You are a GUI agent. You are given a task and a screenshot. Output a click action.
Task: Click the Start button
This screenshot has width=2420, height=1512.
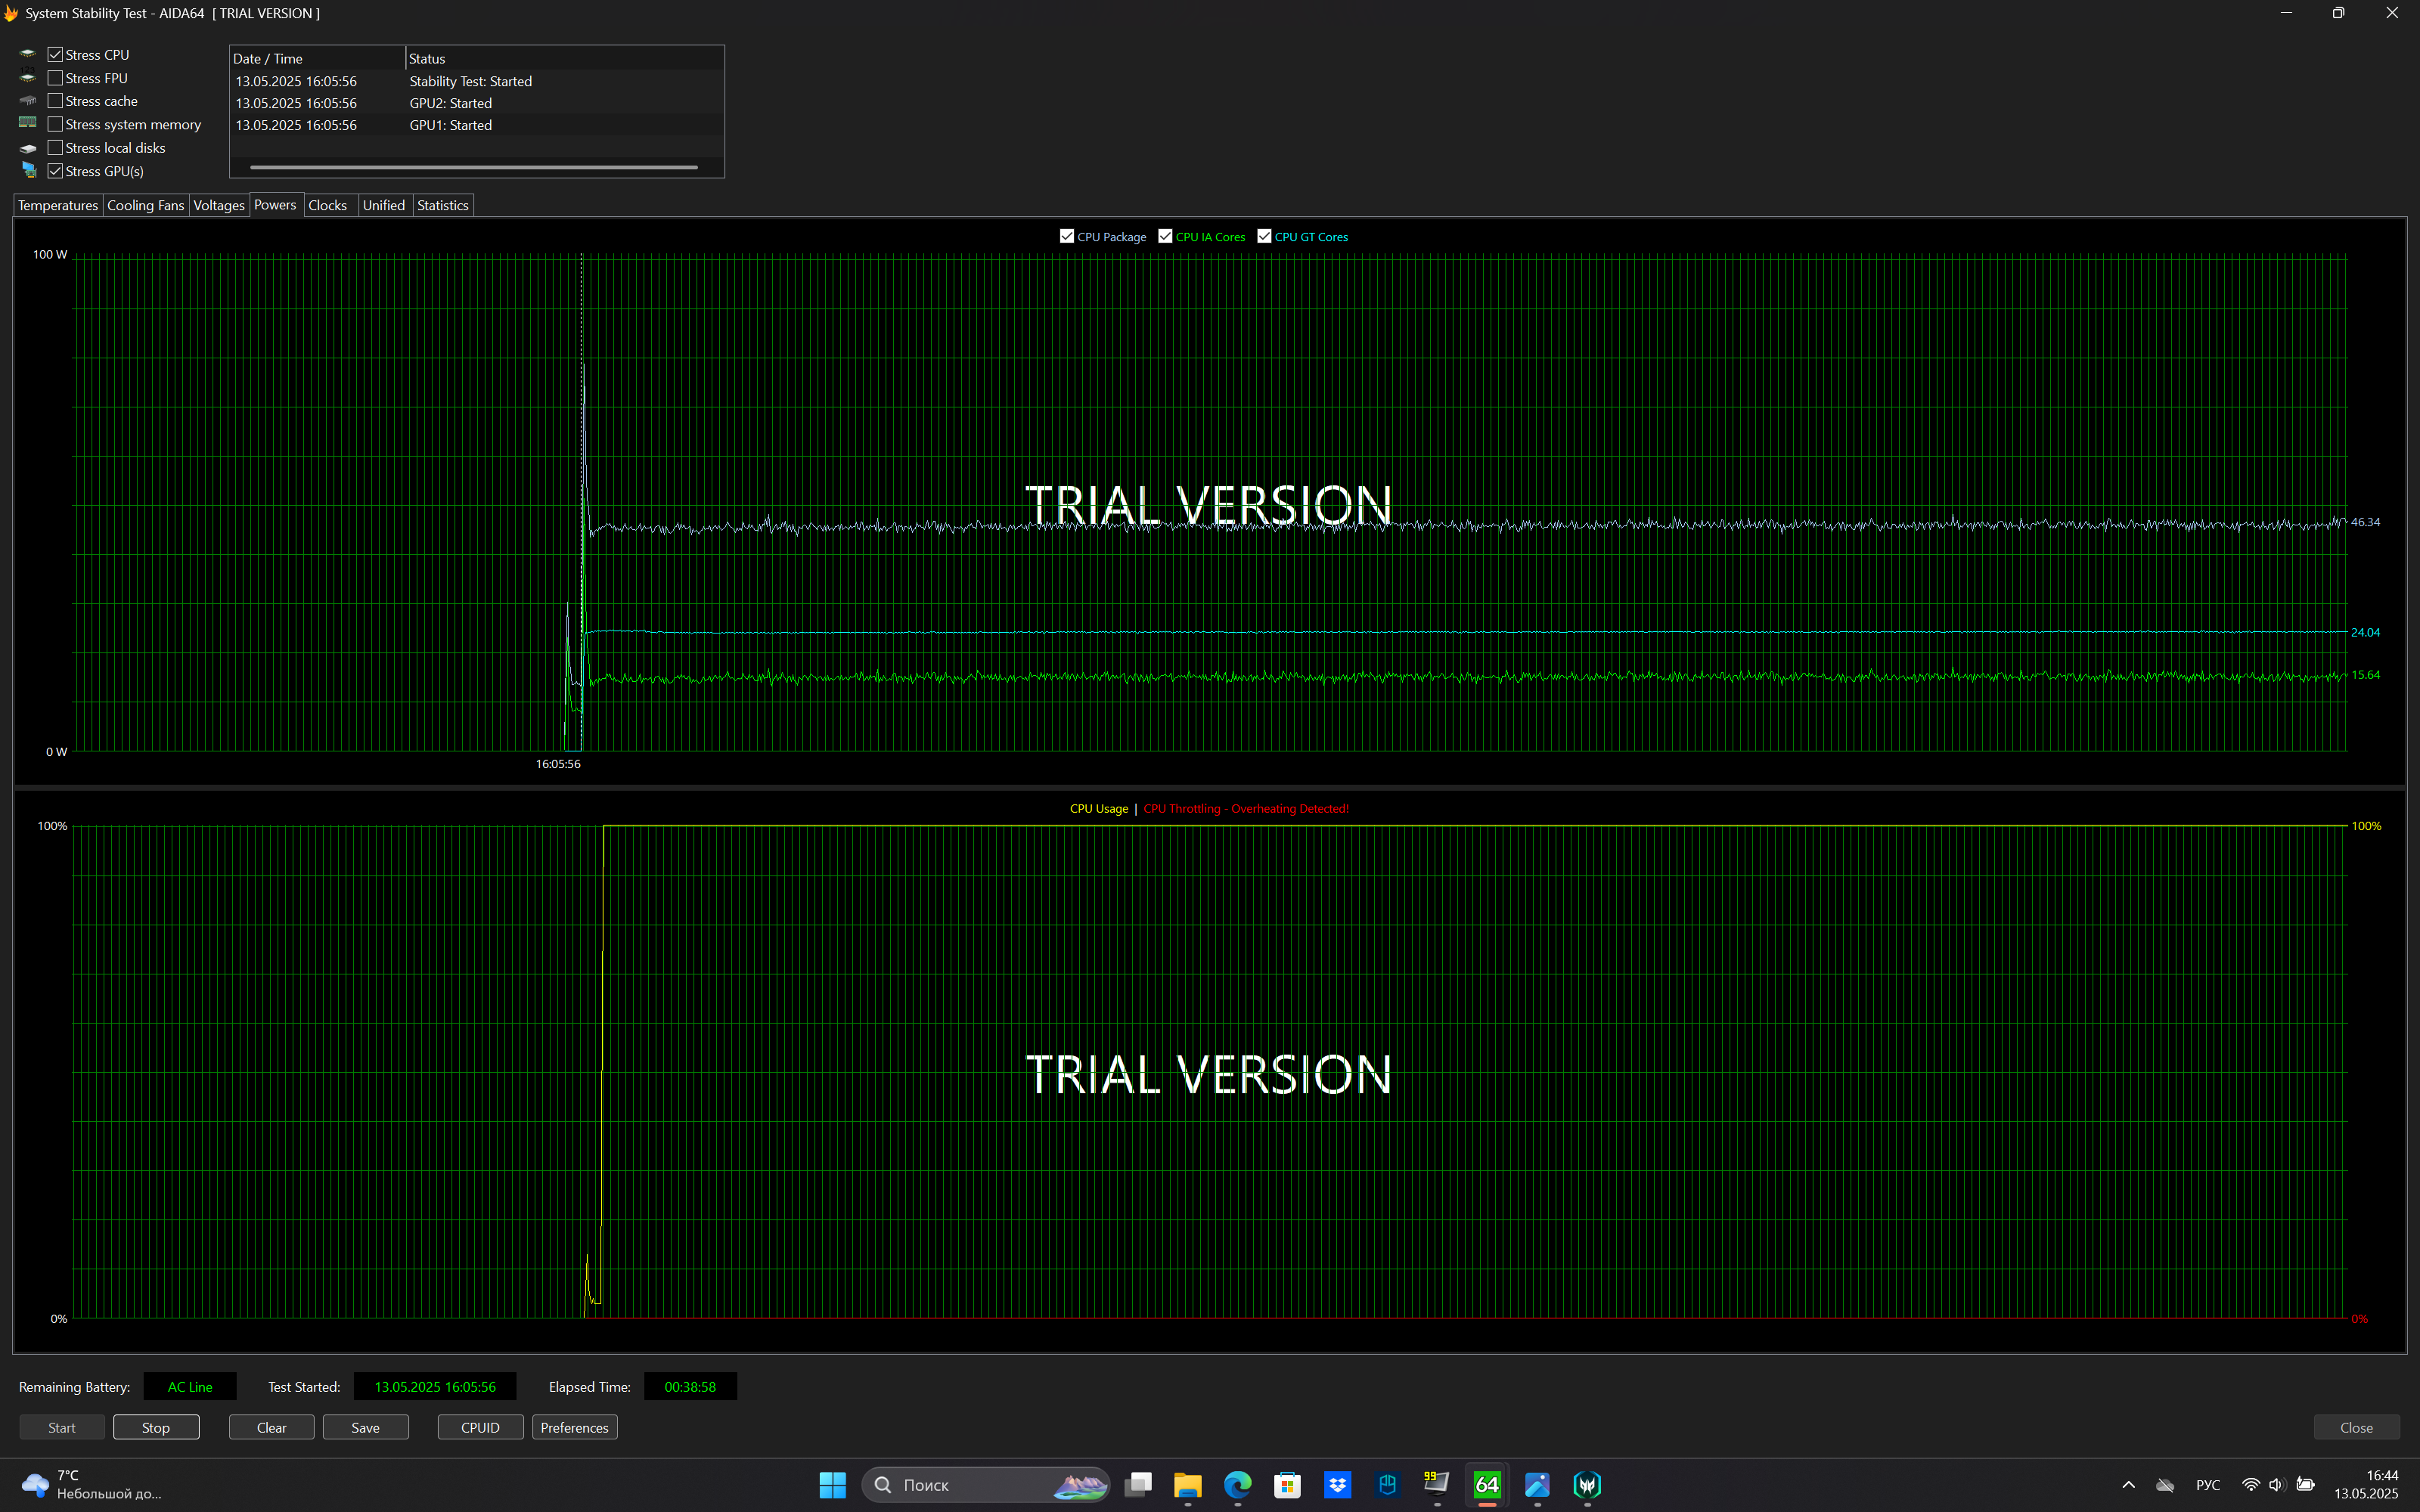click(62, 1427)
